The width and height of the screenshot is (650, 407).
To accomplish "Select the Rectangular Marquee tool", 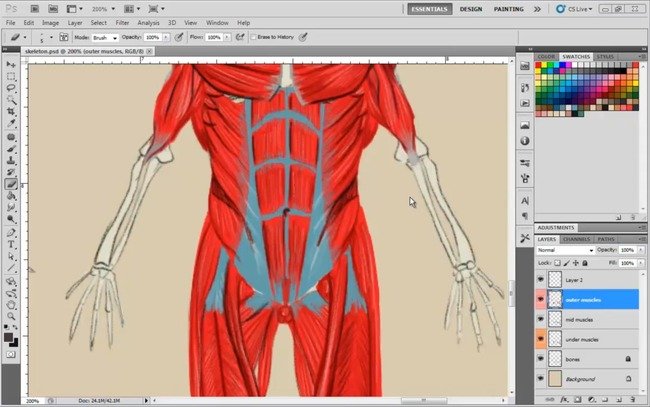I will 11,77.
